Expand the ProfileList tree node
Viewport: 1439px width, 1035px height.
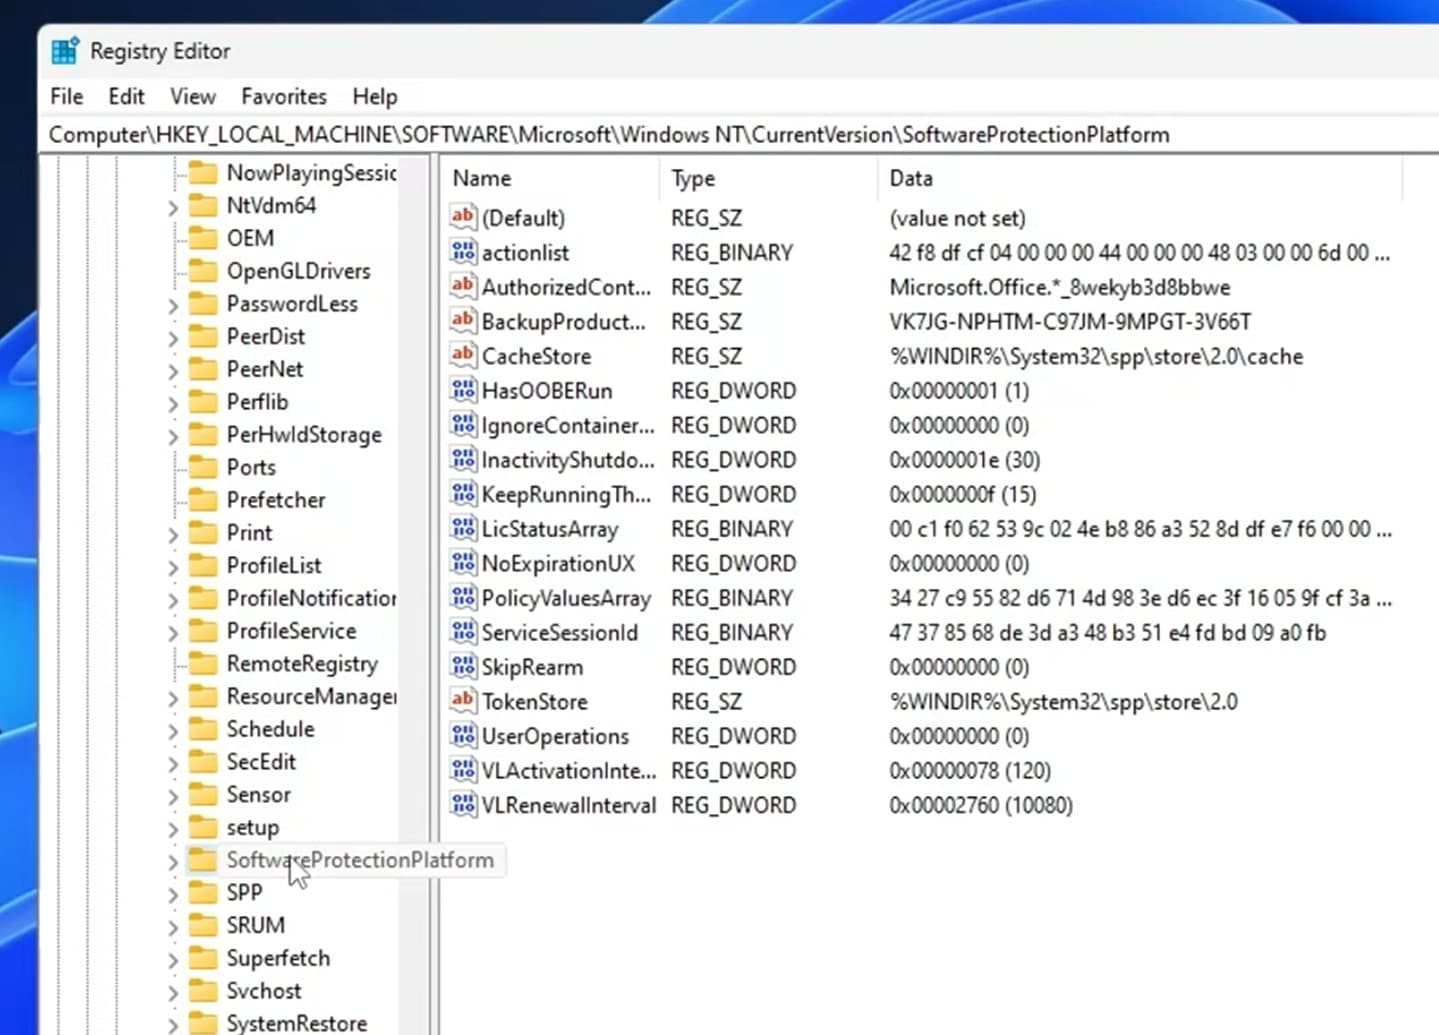[173, 567]
